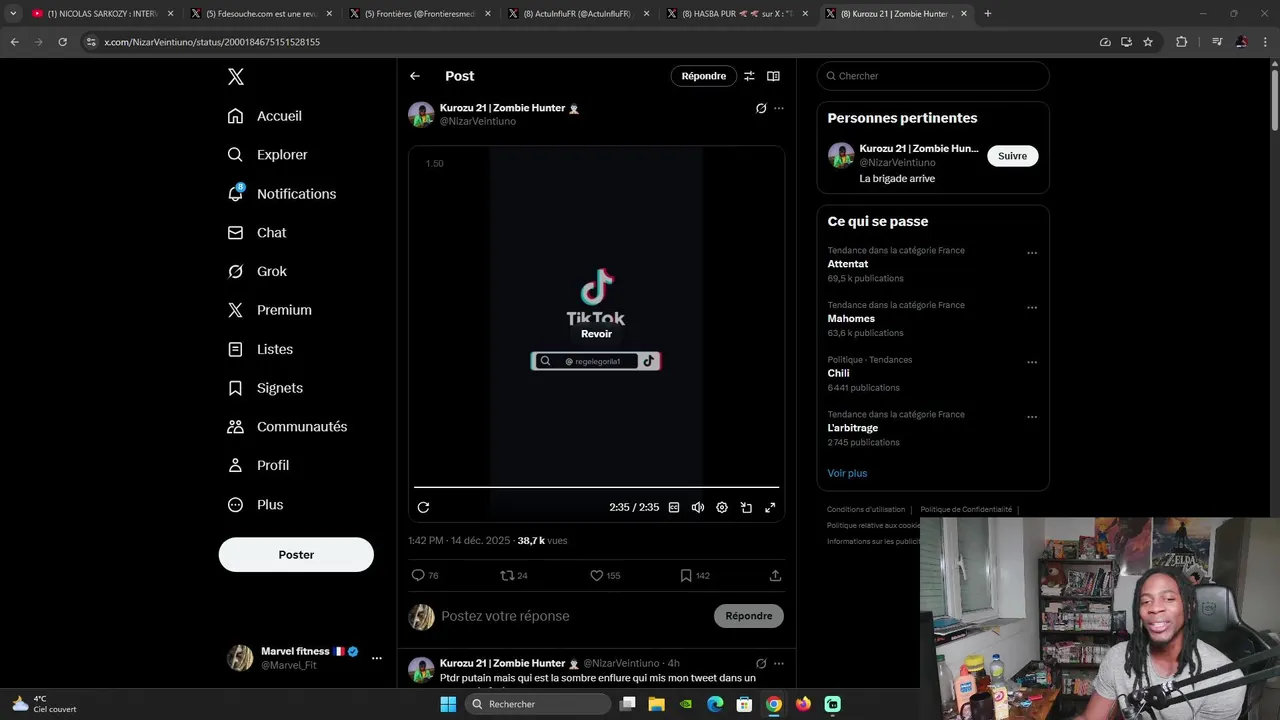The image size is (1280, 720).
Task: Open the Attentat trend
Action: pyautogui.click(x=848, y=264)
